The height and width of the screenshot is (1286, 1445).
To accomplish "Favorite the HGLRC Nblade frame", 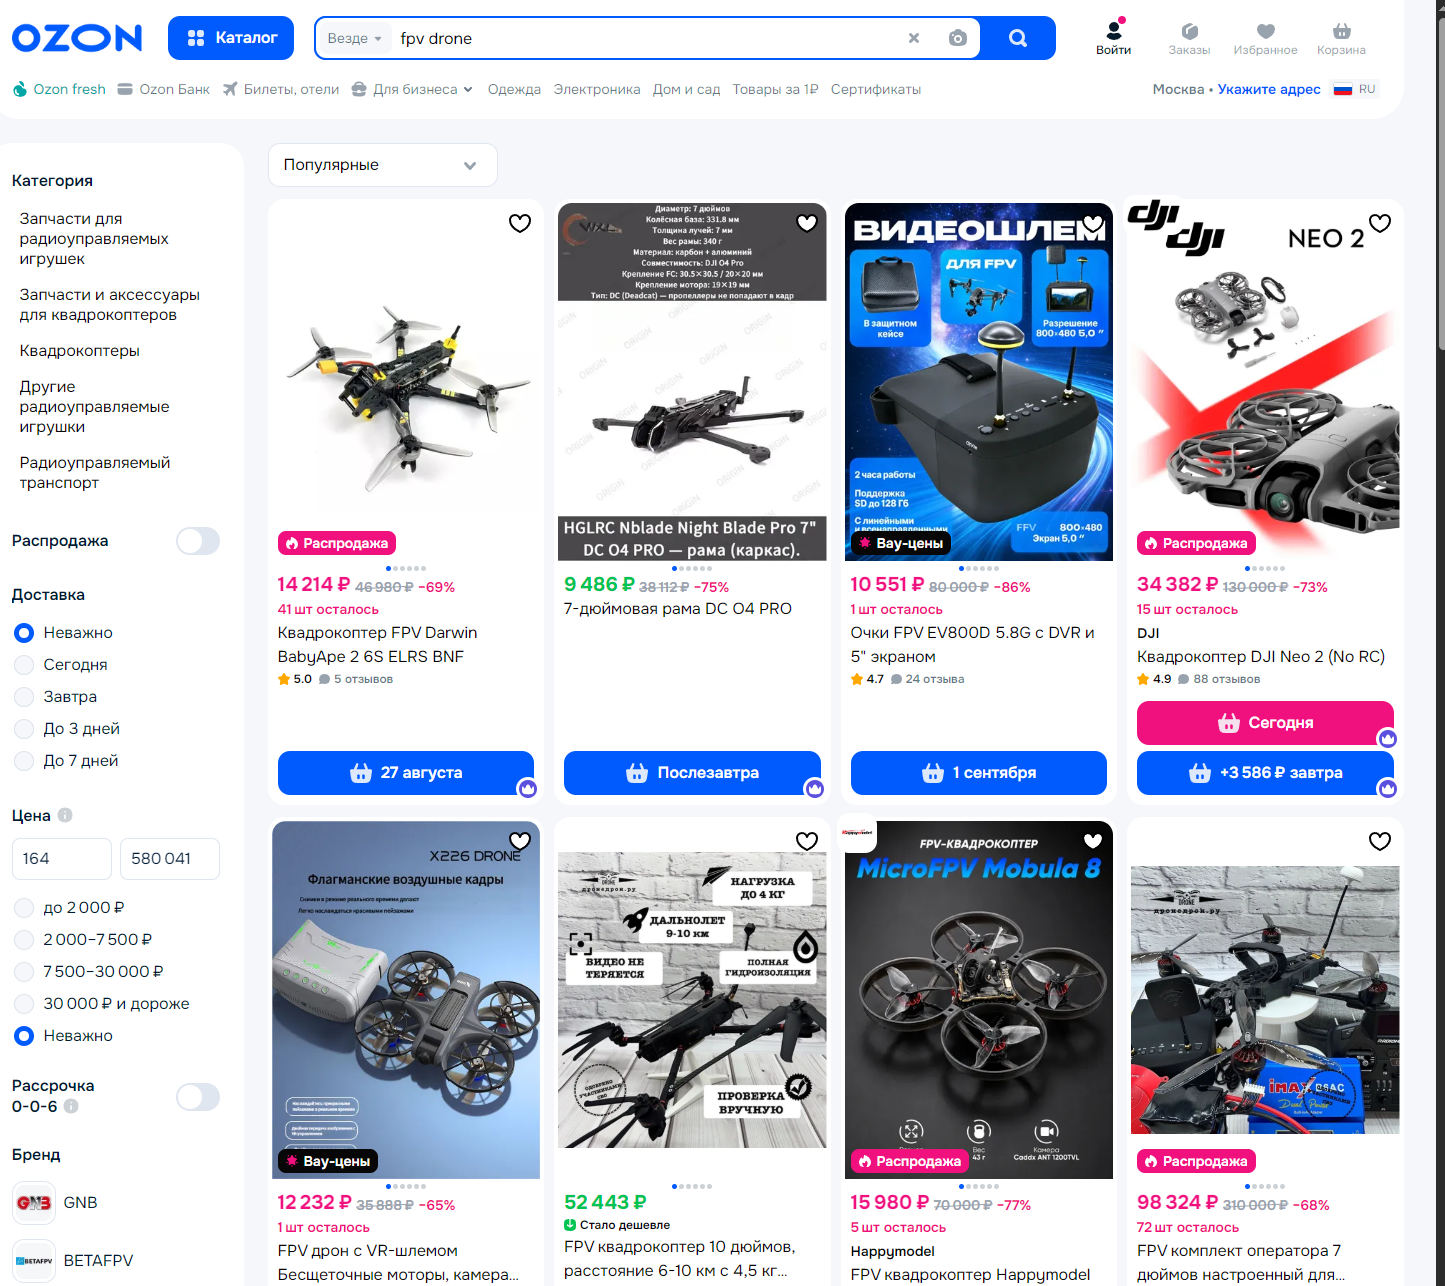I will pos(807,223).
